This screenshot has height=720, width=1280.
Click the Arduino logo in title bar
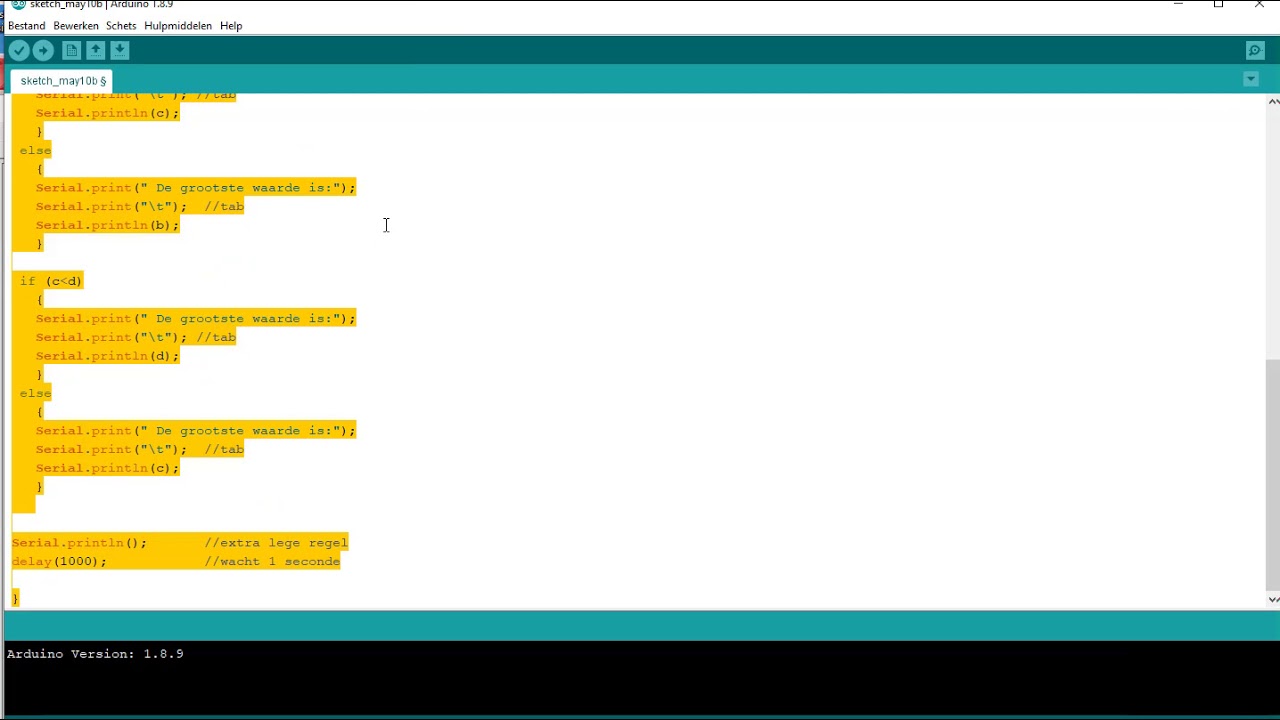click(x=18, y=4)
